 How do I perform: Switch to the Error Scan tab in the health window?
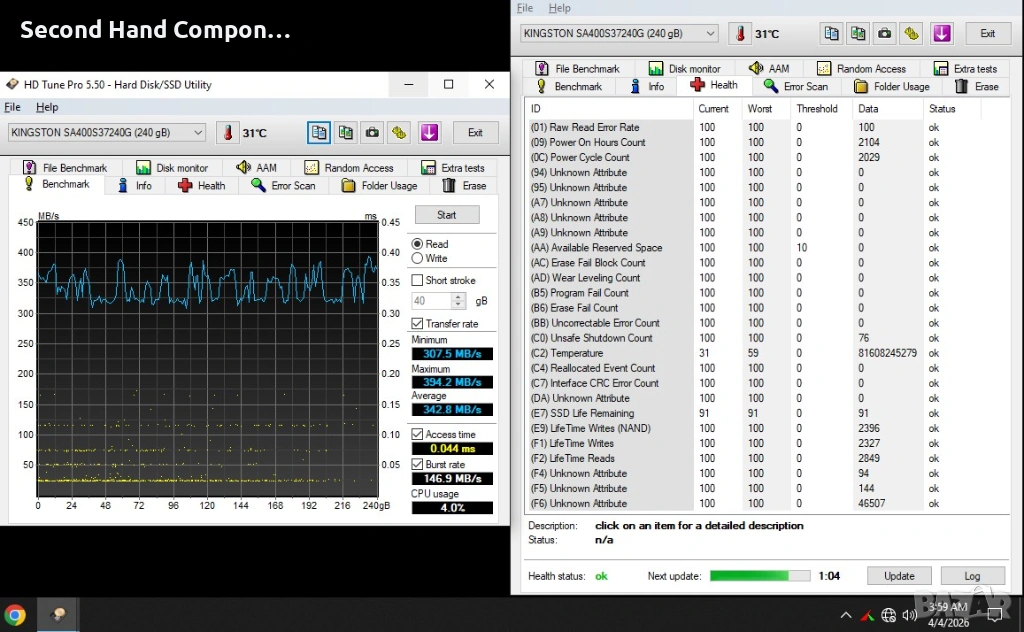[x=797, y=87]
